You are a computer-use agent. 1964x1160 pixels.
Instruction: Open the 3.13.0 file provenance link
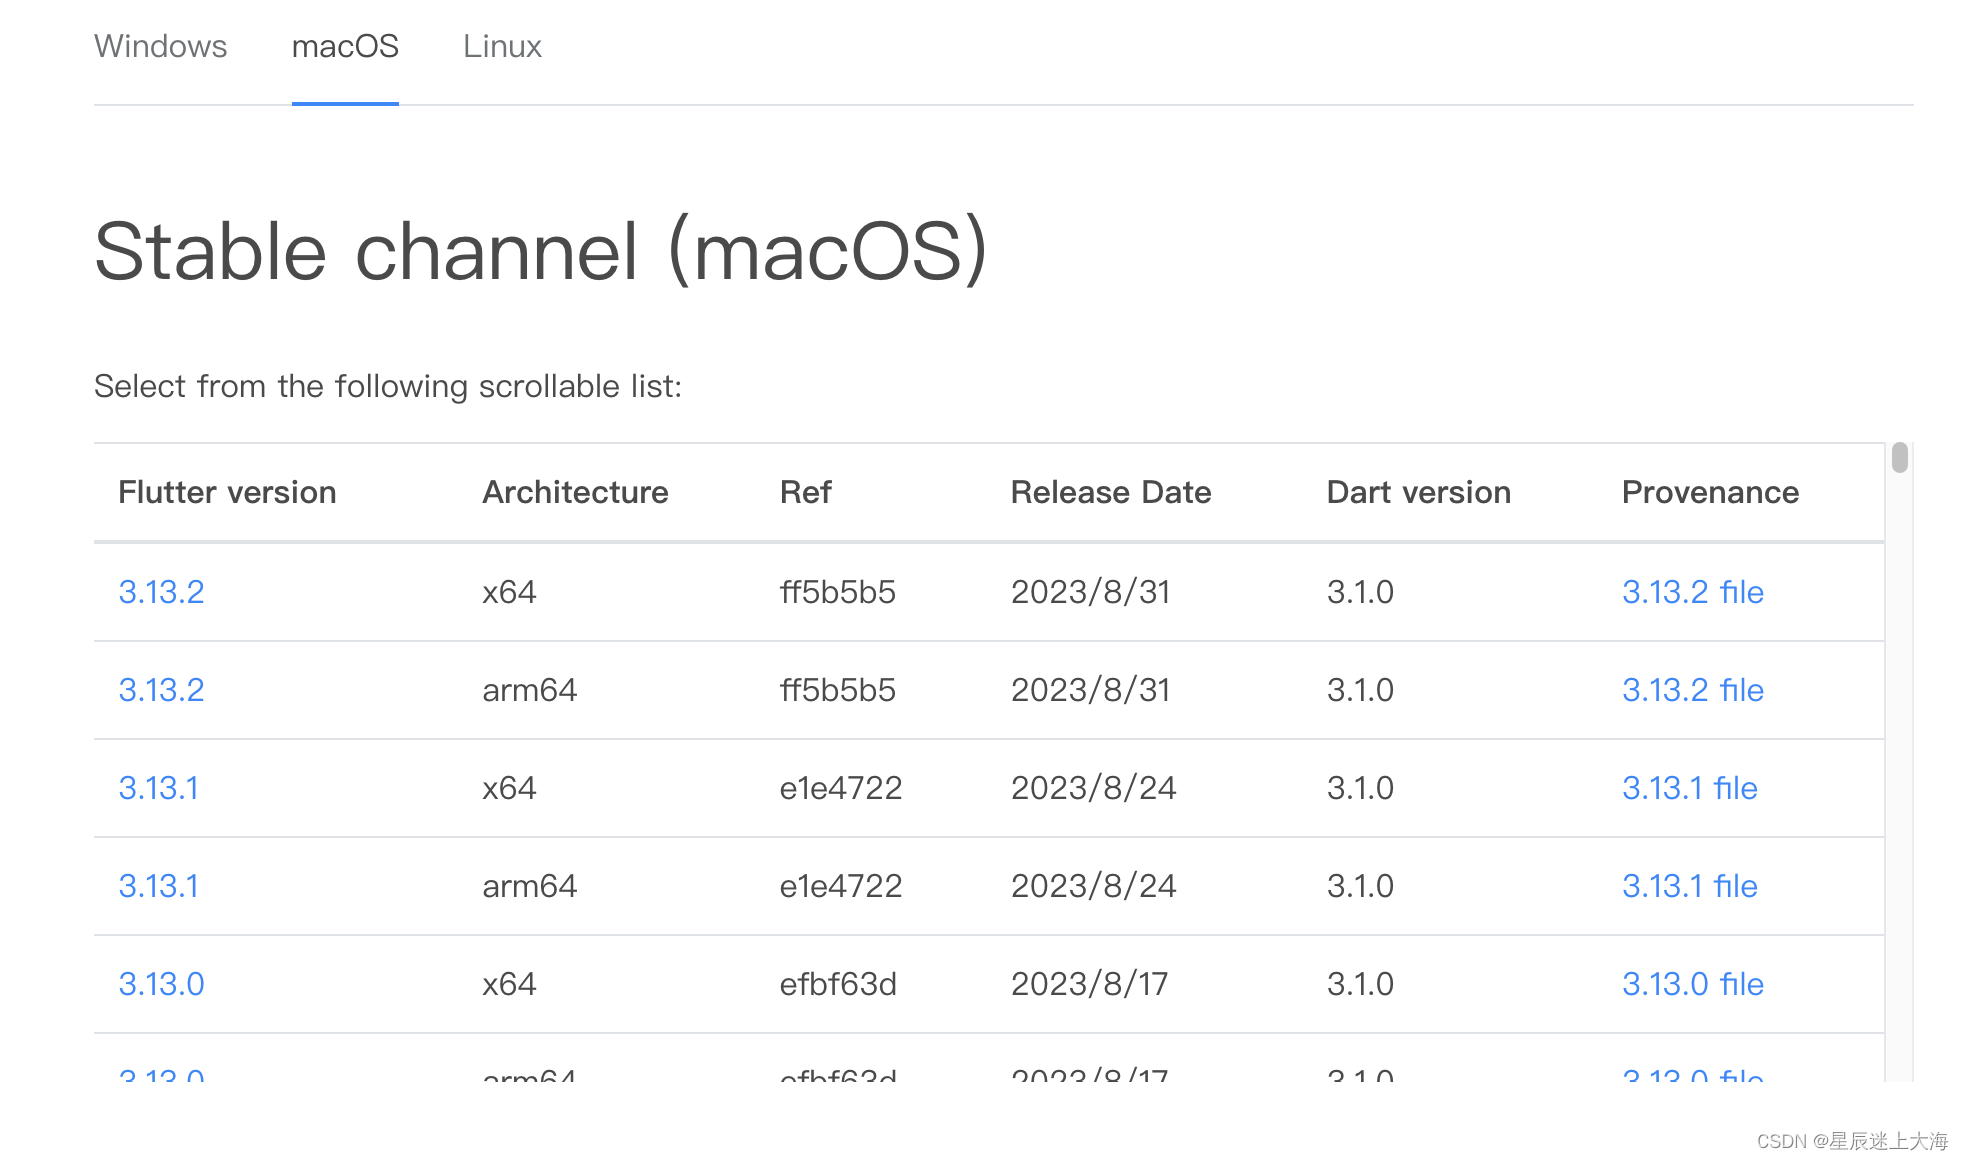coord(1692,984)
